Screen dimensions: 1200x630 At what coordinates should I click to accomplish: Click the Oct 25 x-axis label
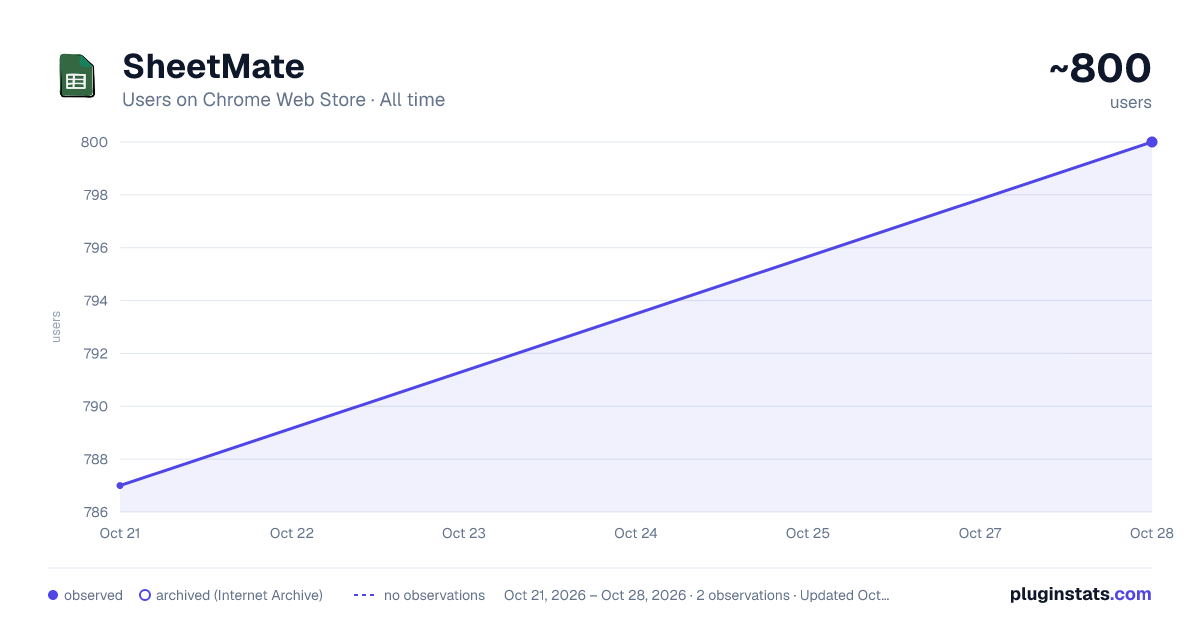click(808, 533)
